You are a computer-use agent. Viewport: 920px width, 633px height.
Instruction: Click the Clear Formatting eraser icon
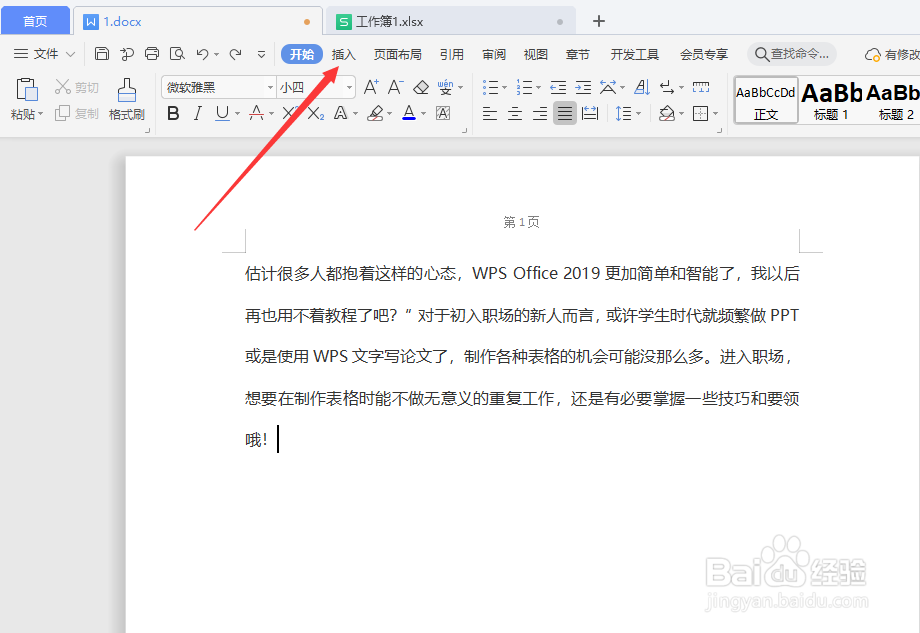[x=421, y=87]
